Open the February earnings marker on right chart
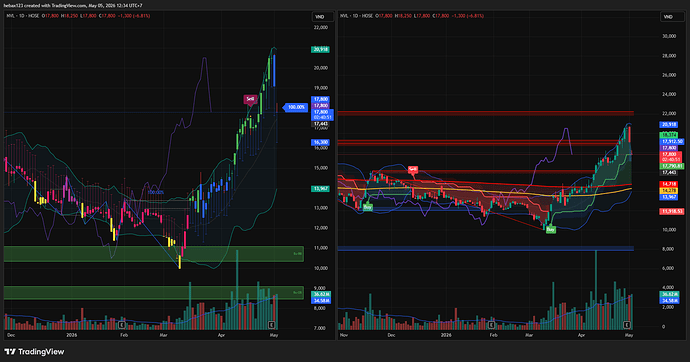 tap(491, 325)
